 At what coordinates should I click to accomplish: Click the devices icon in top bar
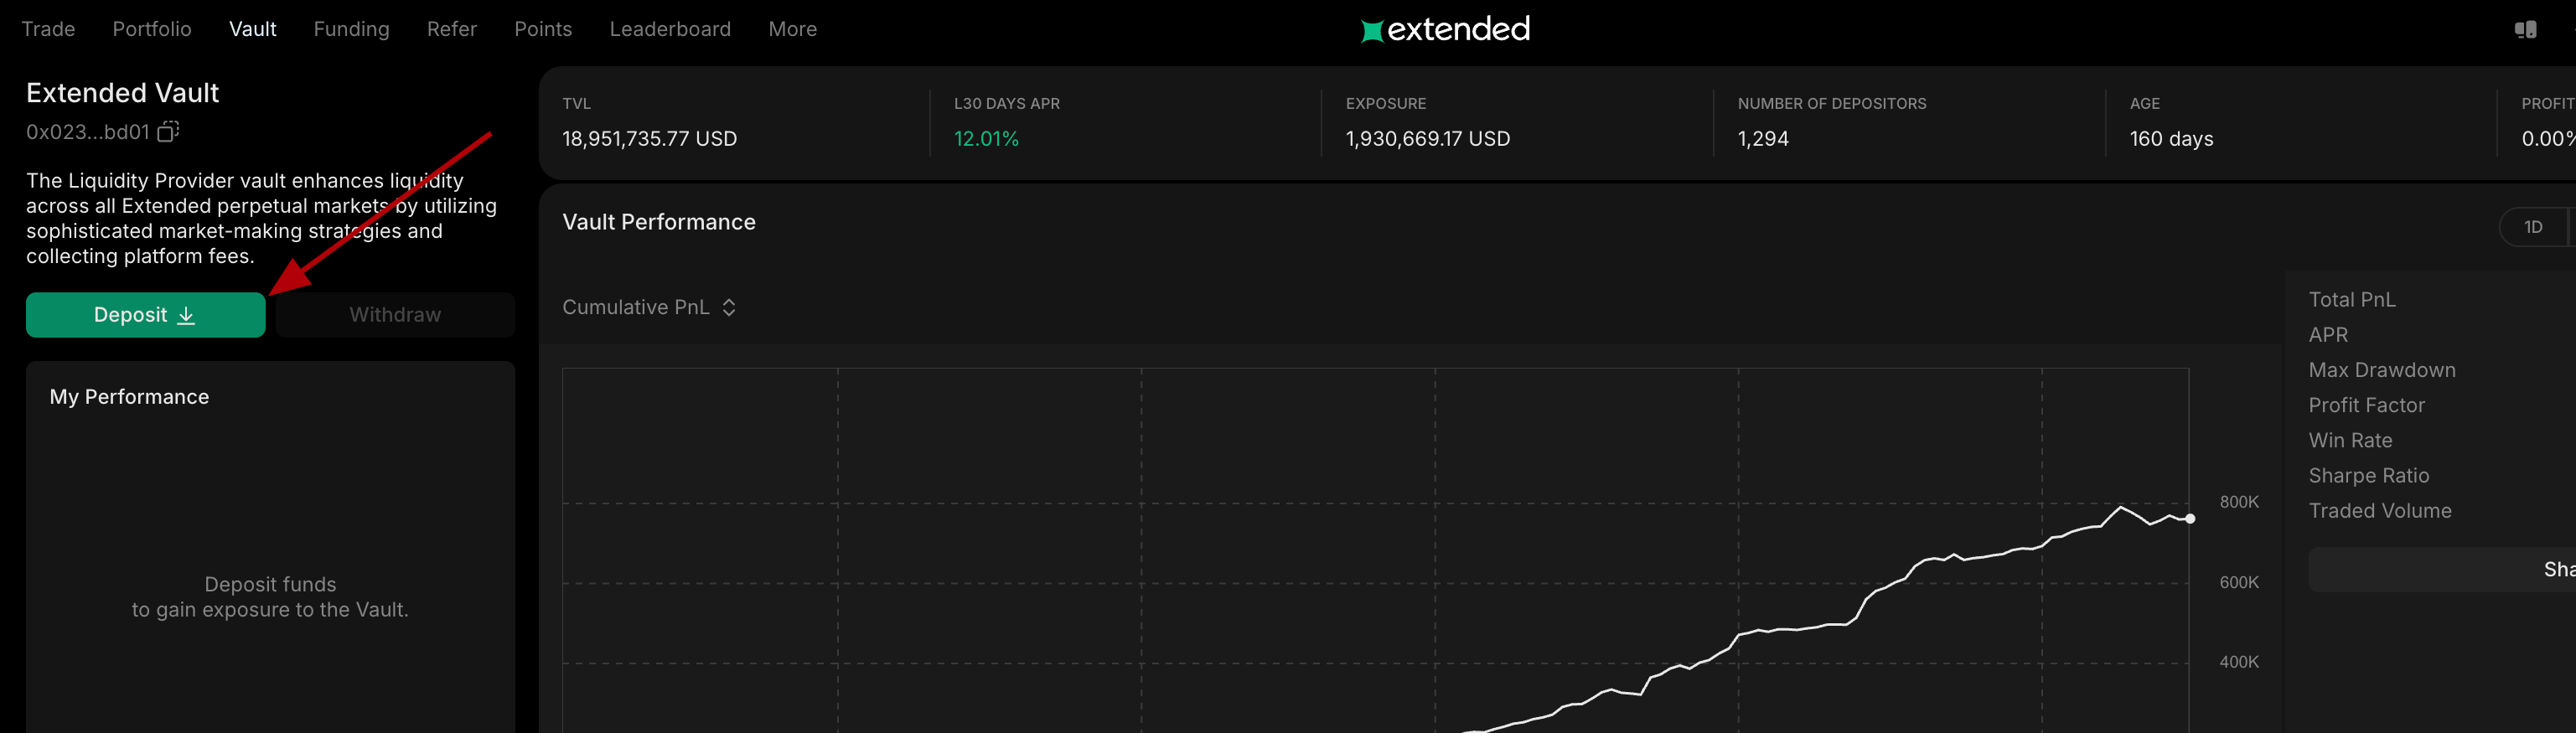pos(2525,30)
